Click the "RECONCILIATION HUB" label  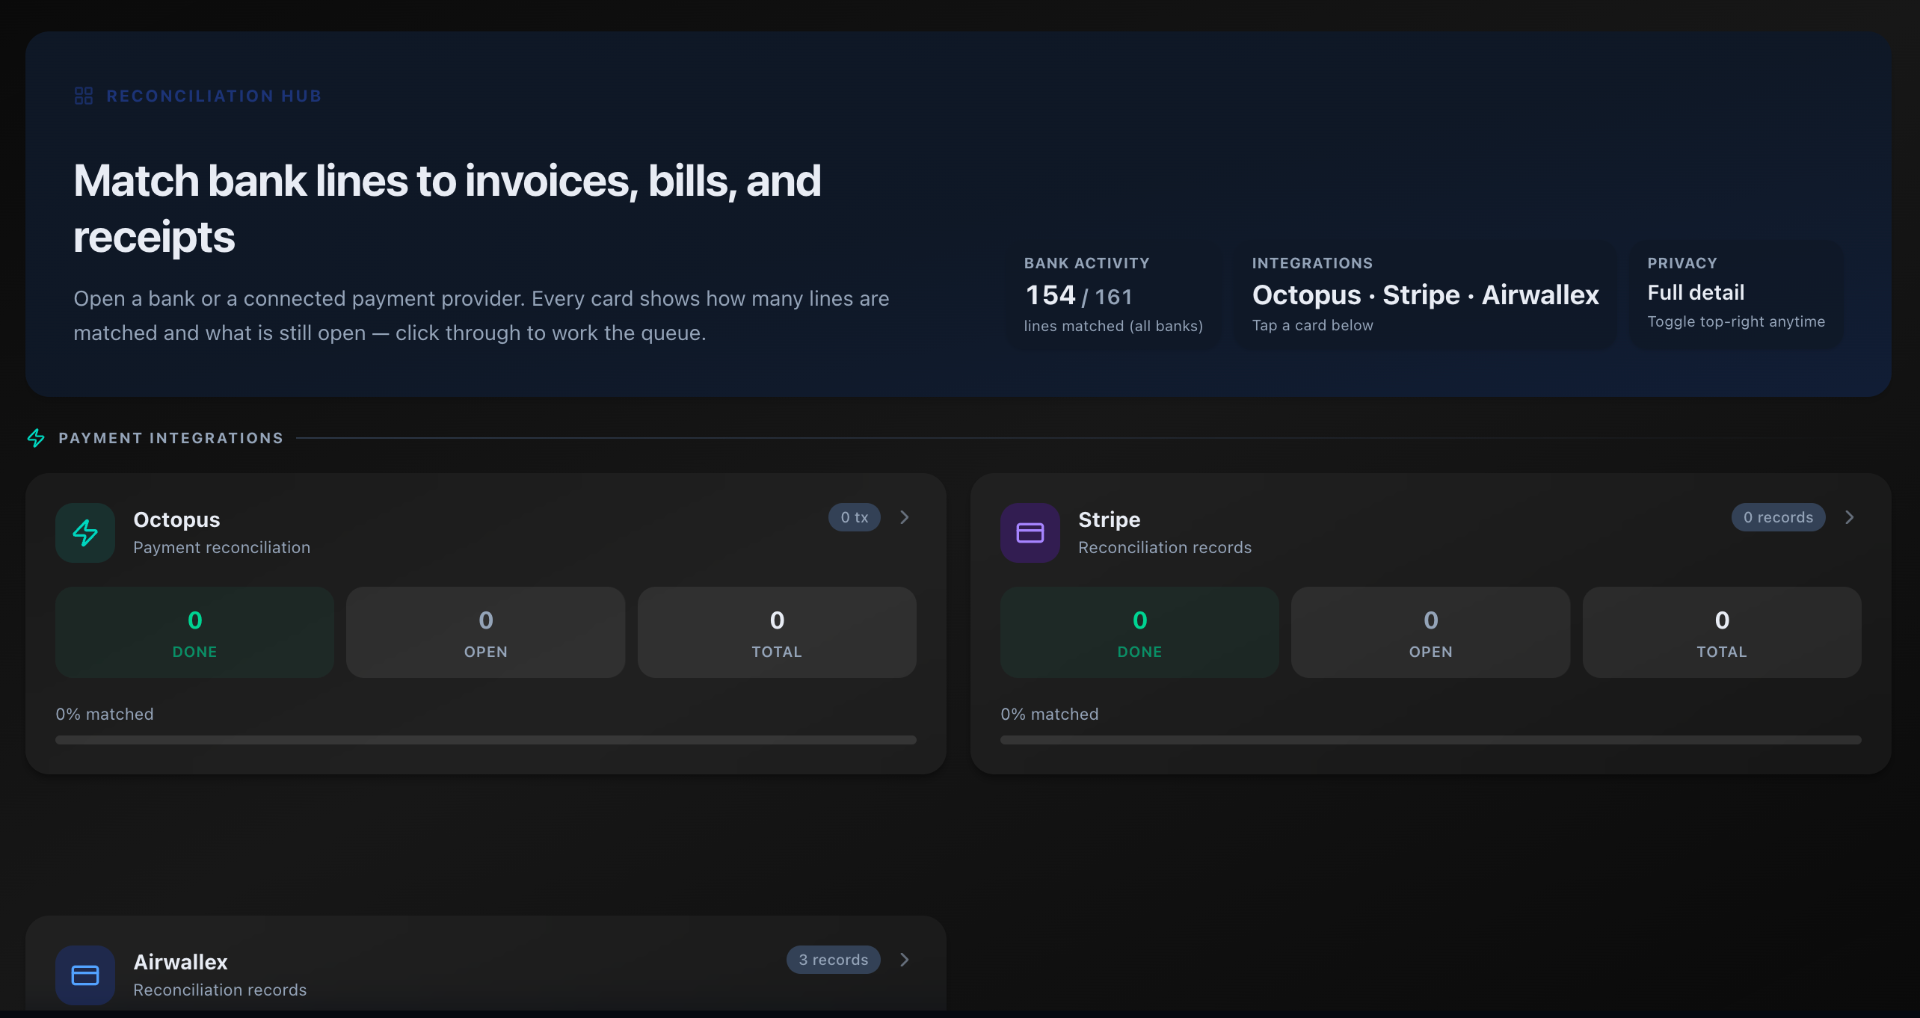pyautogui.click(x=214, y=96)
